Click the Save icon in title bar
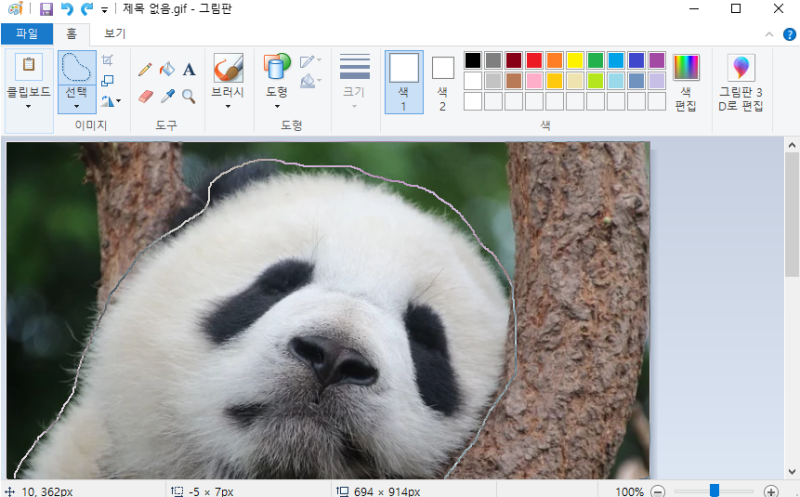Image resolution: width=800 pixels, height=497 pixels. click(46, 9)
